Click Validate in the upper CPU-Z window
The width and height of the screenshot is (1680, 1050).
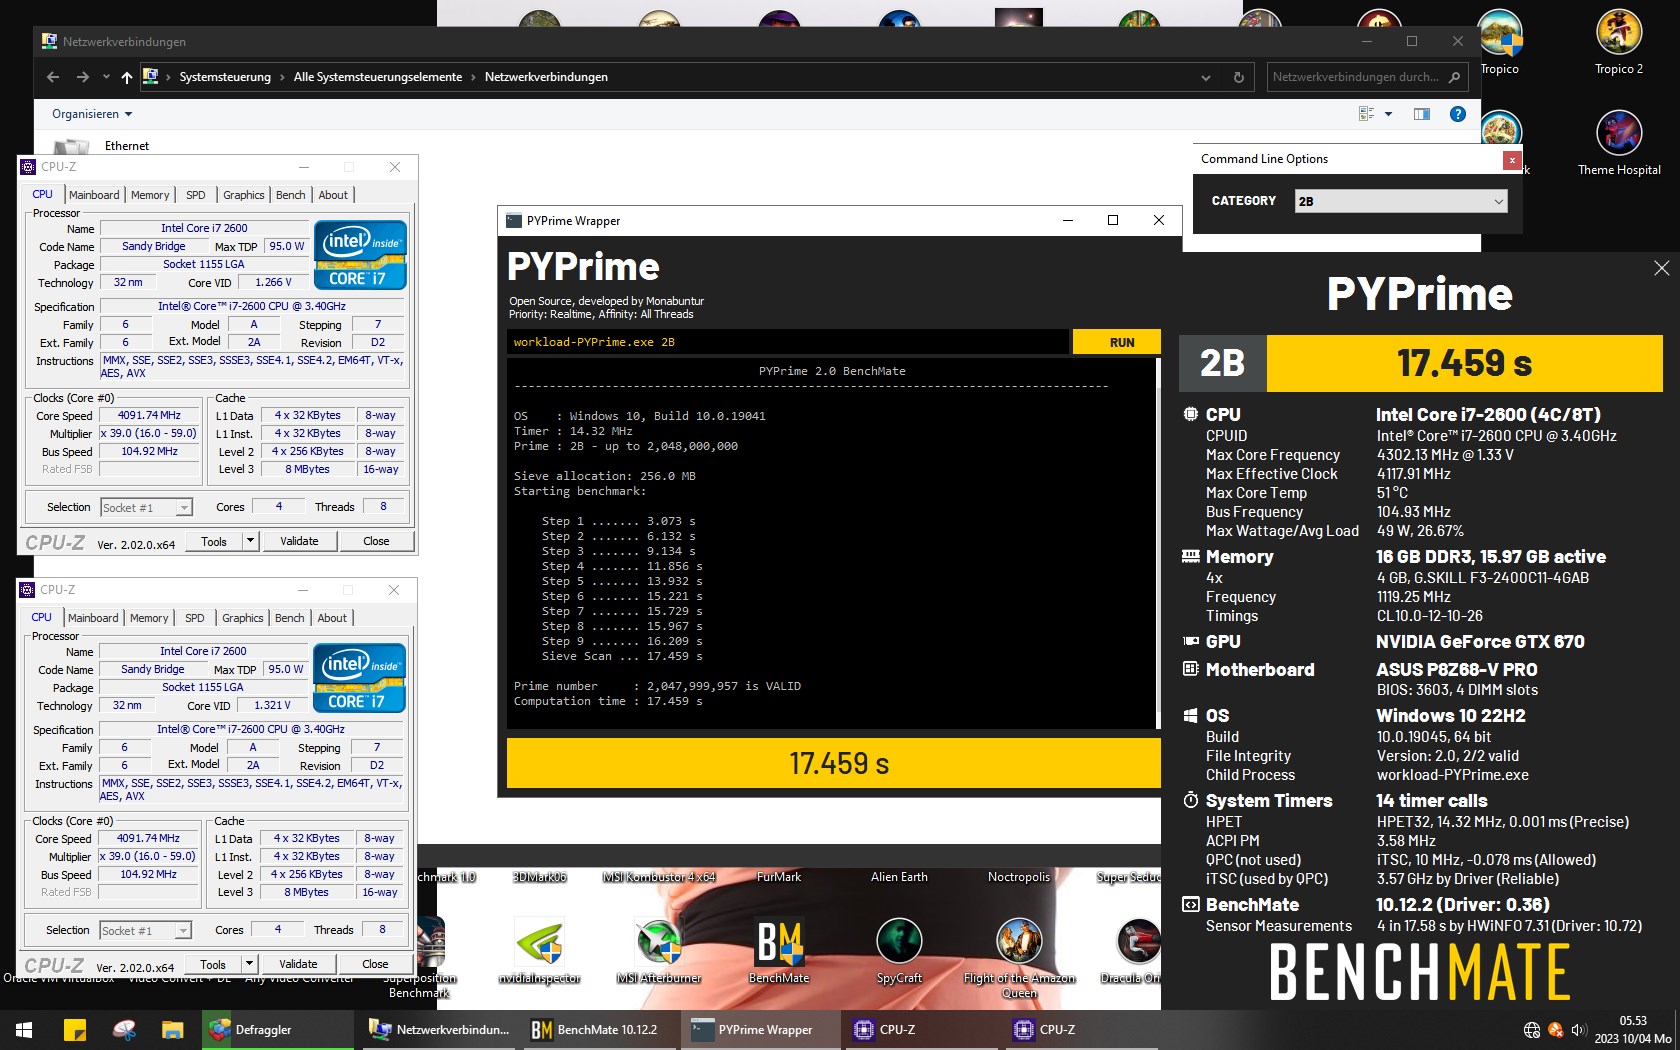click(299, 541)
